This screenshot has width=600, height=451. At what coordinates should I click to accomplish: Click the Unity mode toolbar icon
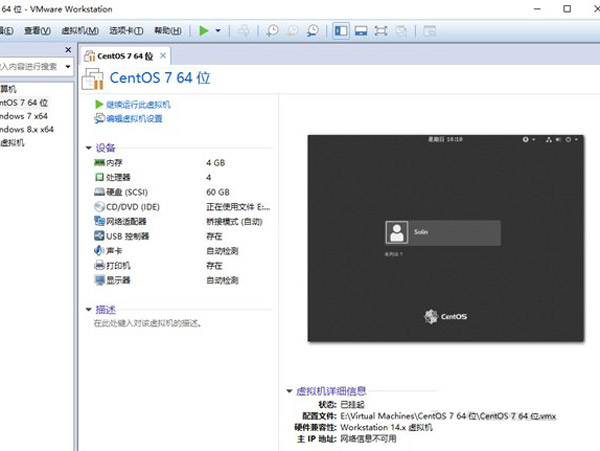[401, 31]
